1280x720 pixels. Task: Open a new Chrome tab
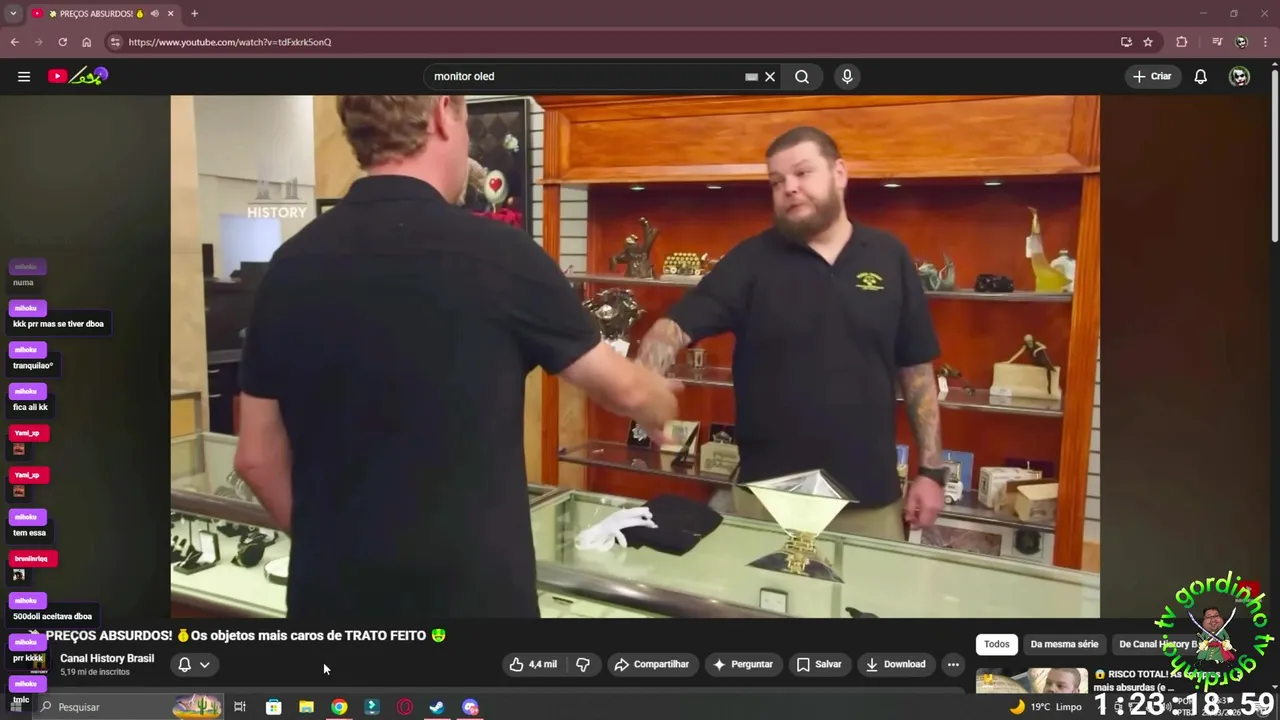(x=194, y=13)
